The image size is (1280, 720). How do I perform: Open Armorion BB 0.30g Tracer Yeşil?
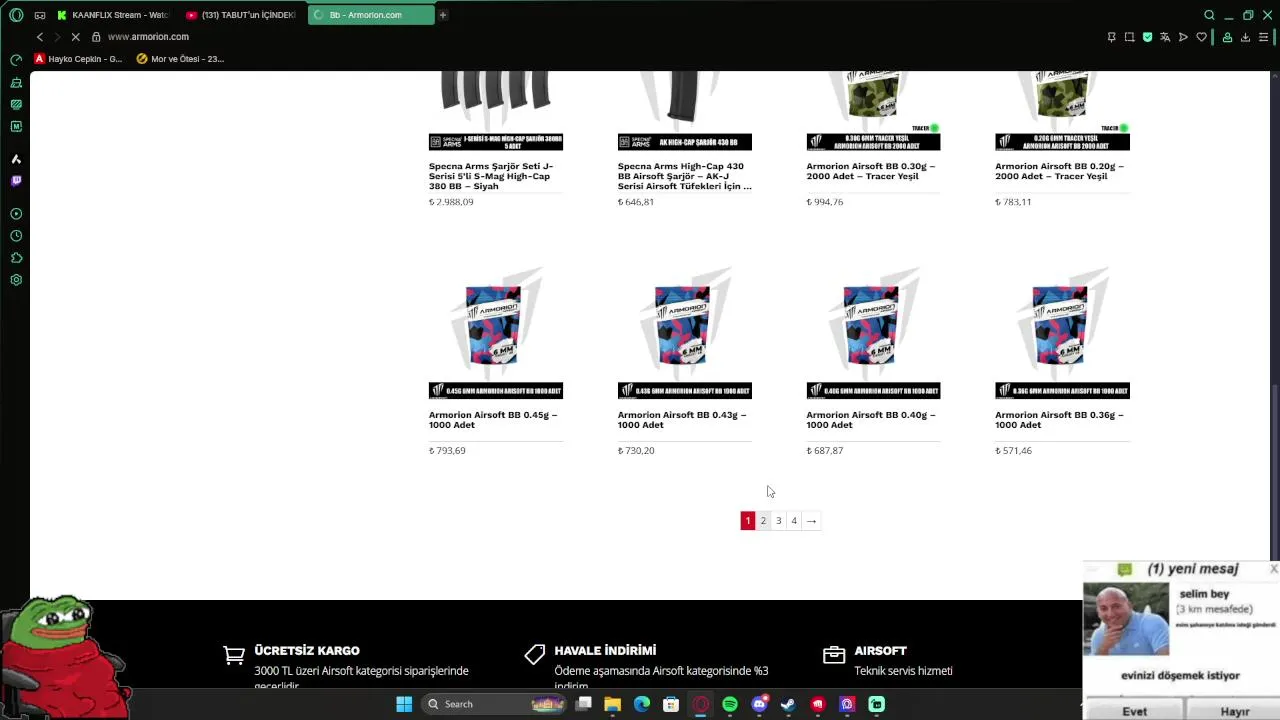coord(871,171)
